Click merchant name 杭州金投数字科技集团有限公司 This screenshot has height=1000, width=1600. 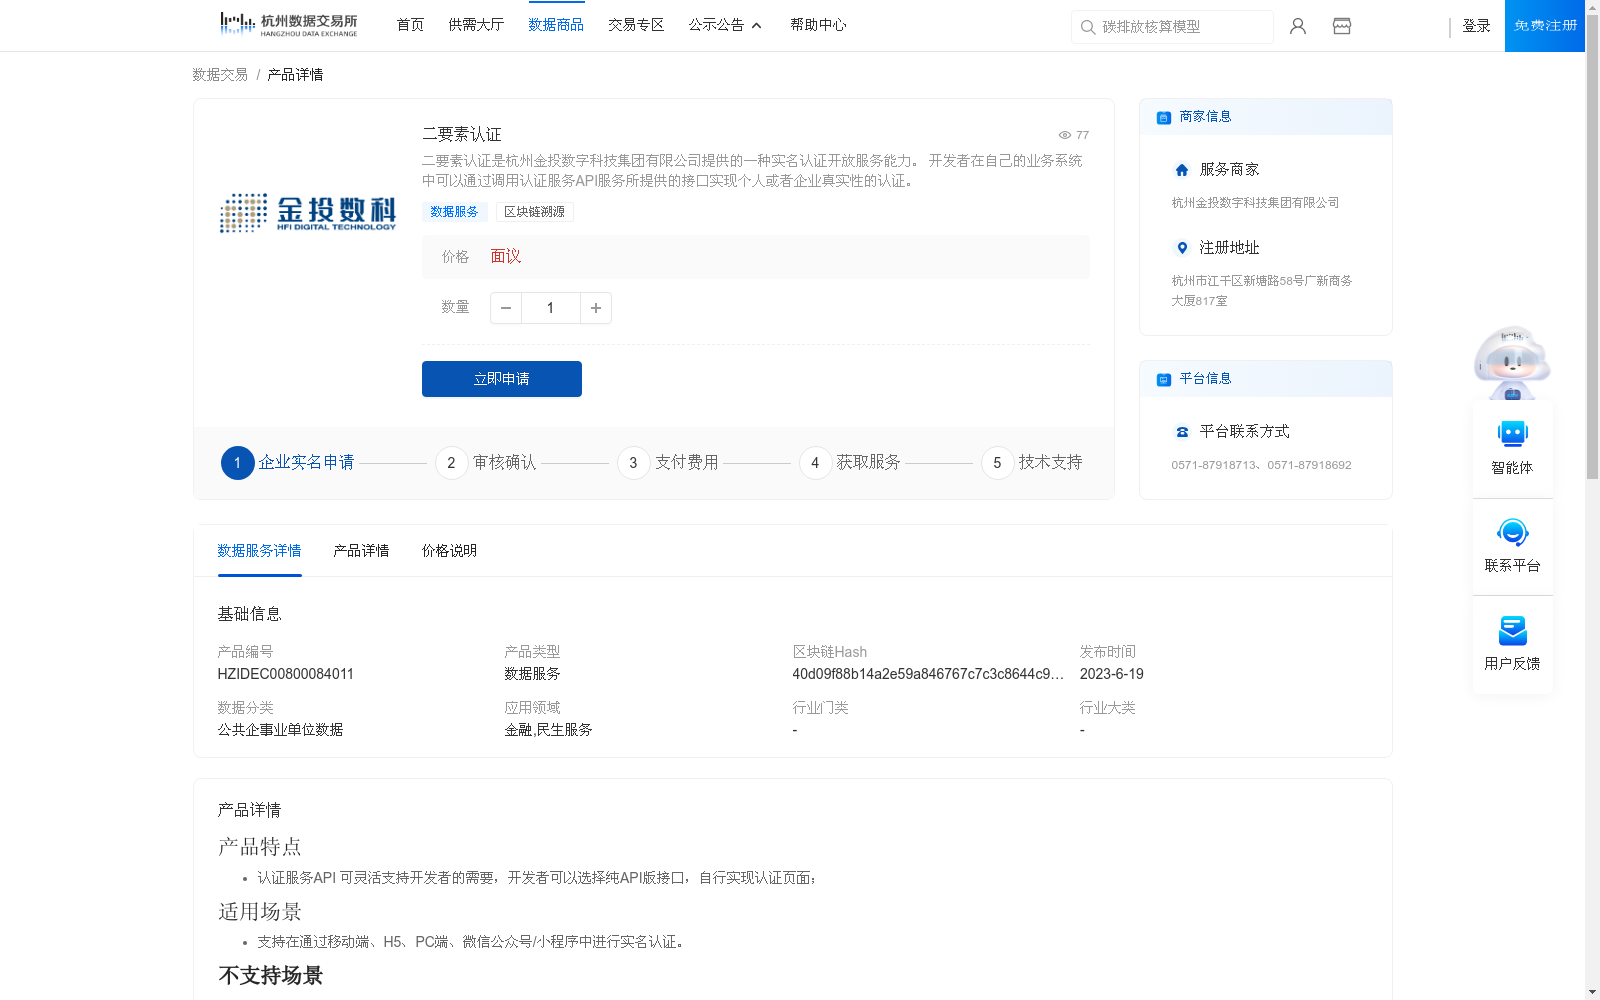pos(1255,203)
